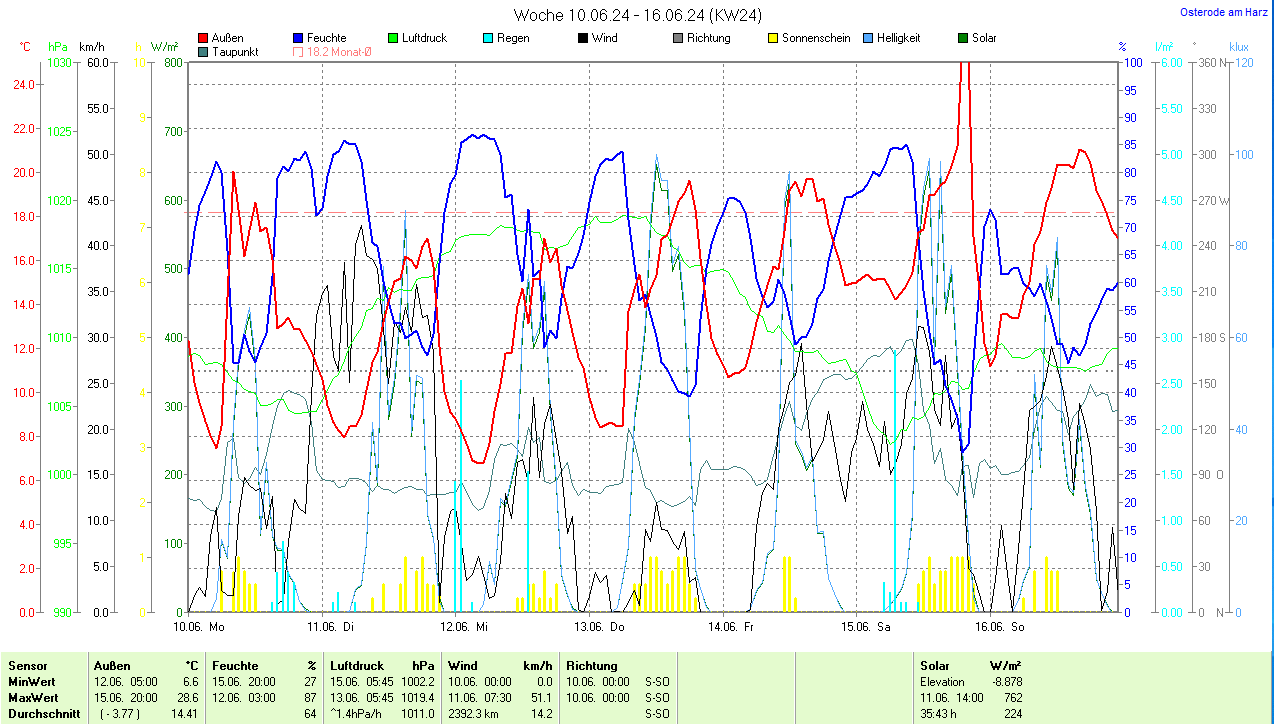Click the Taupunkt legend square
The width and height of the screenshot is (1274, 724).
pos(204,52)
